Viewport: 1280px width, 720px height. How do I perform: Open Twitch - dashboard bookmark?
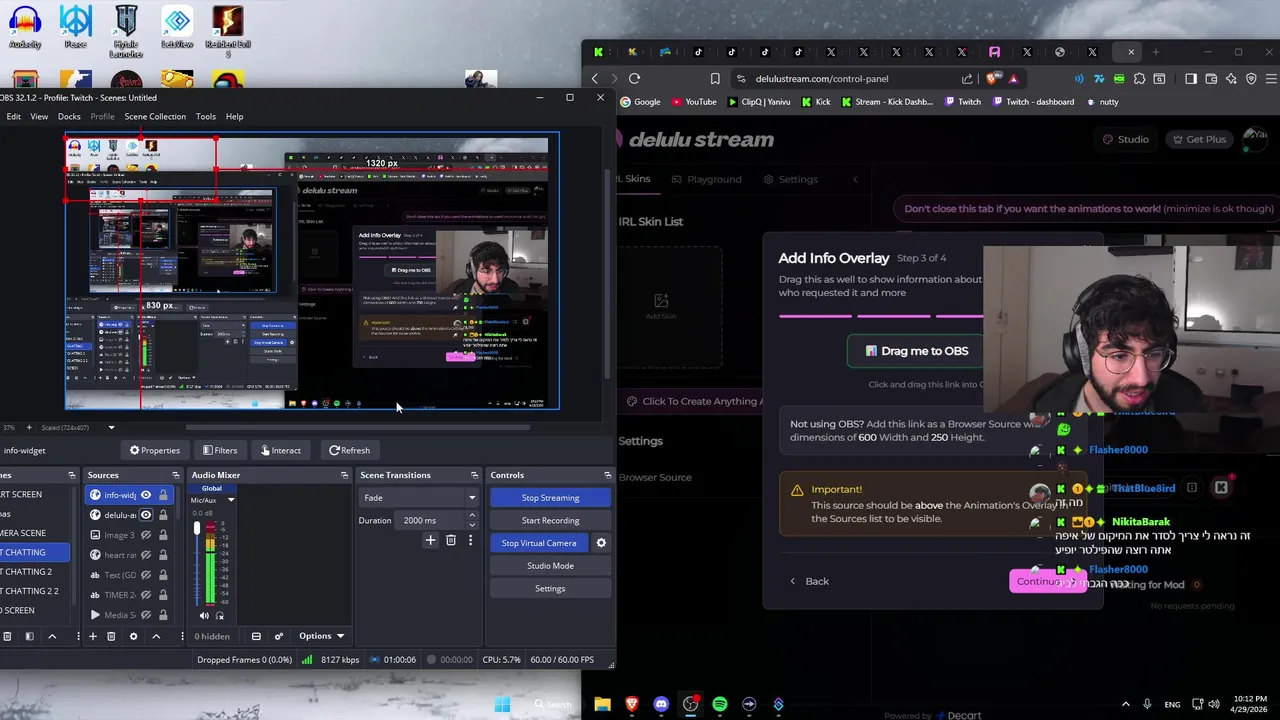pyautogui.click(x=1032, y=102)
